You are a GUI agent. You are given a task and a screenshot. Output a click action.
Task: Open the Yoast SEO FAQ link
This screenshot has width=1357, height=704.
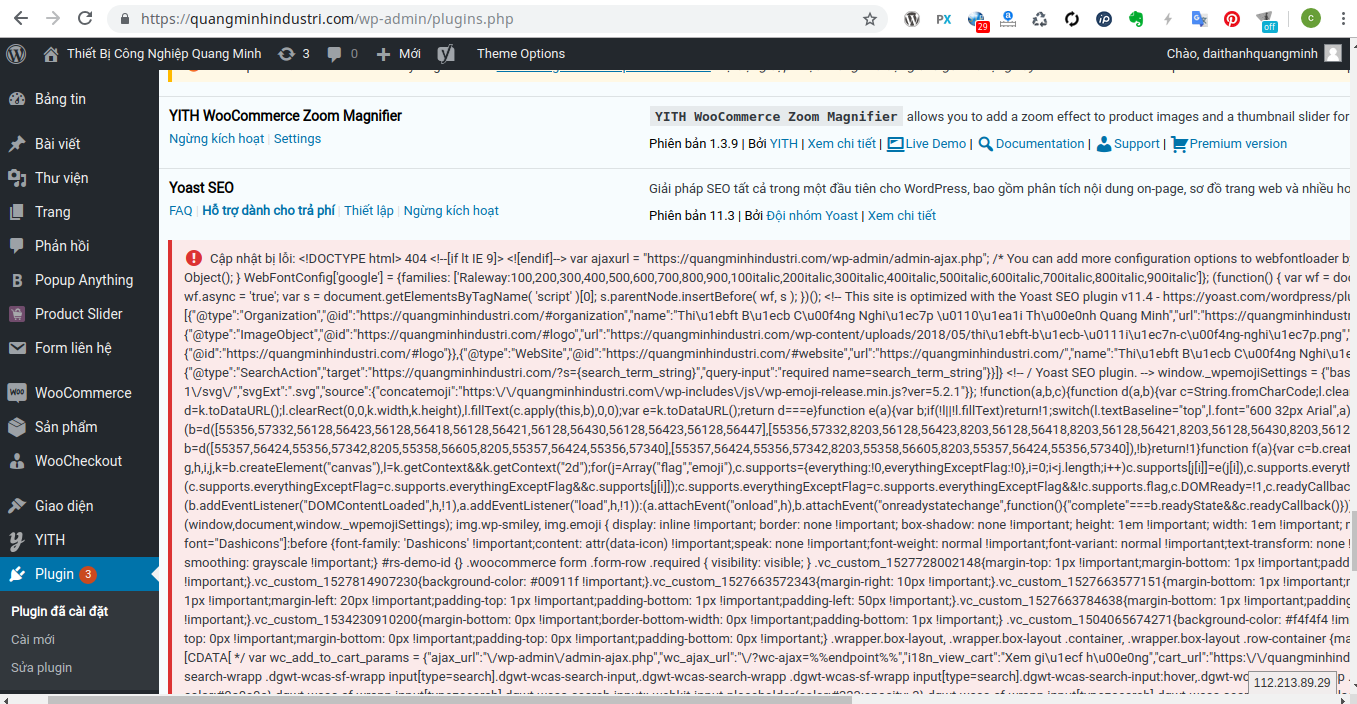coord(181,211)
